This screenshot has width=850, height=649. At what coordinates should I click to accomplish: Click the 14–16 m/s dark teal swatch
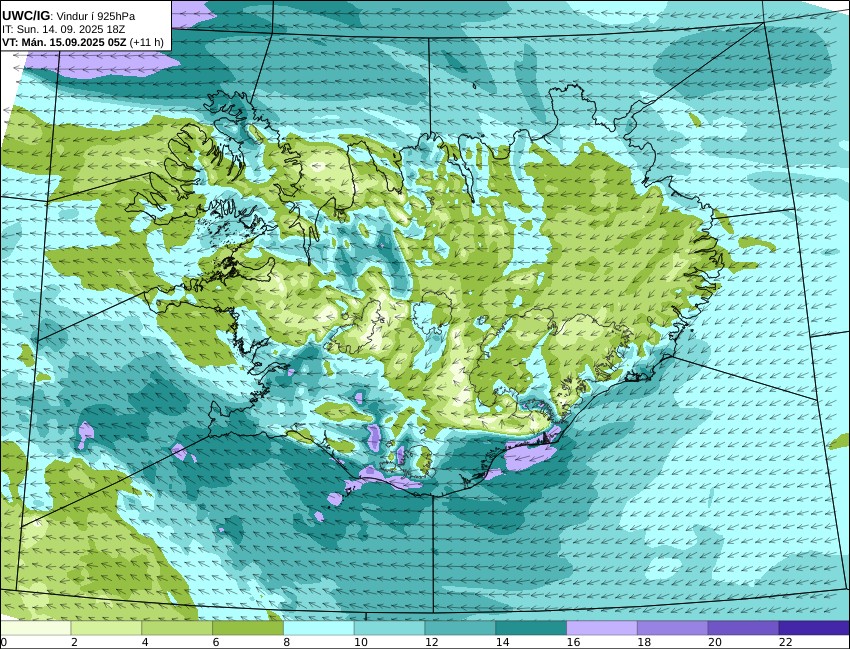pos(531,628)
